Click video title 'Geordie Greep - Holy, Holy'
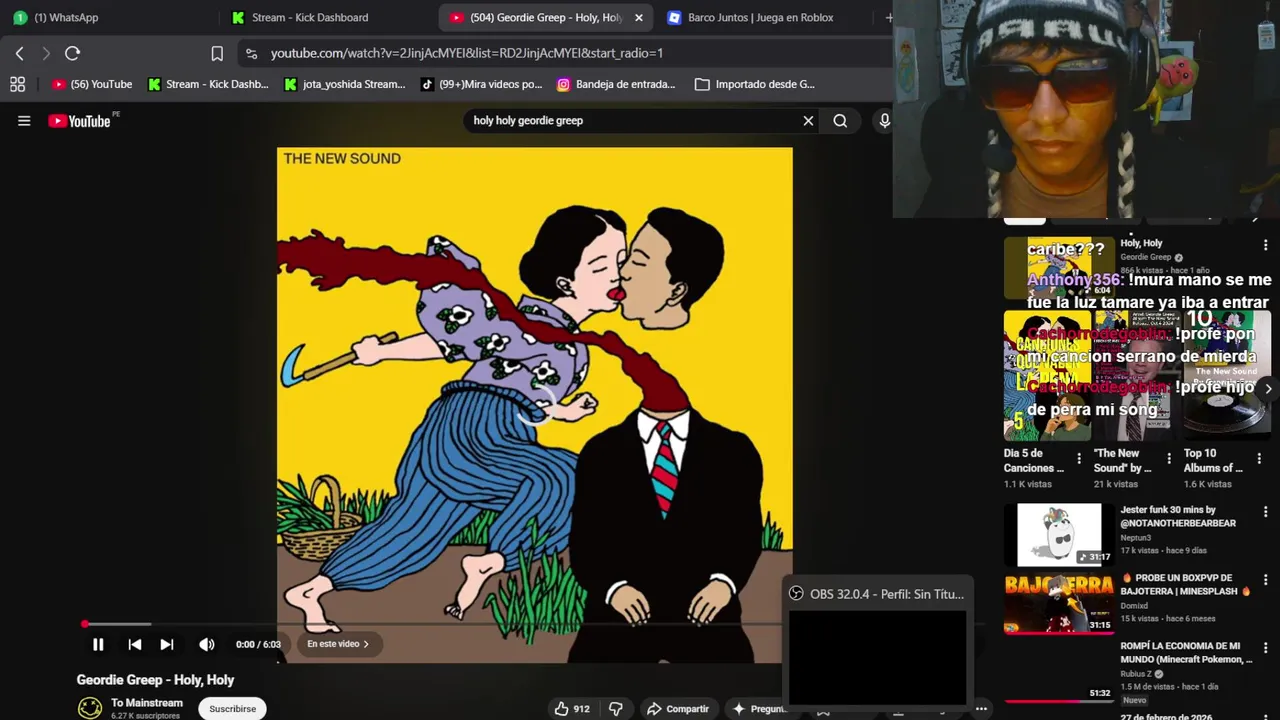This screenshot has width=1280, height=720. pos(155,680)
